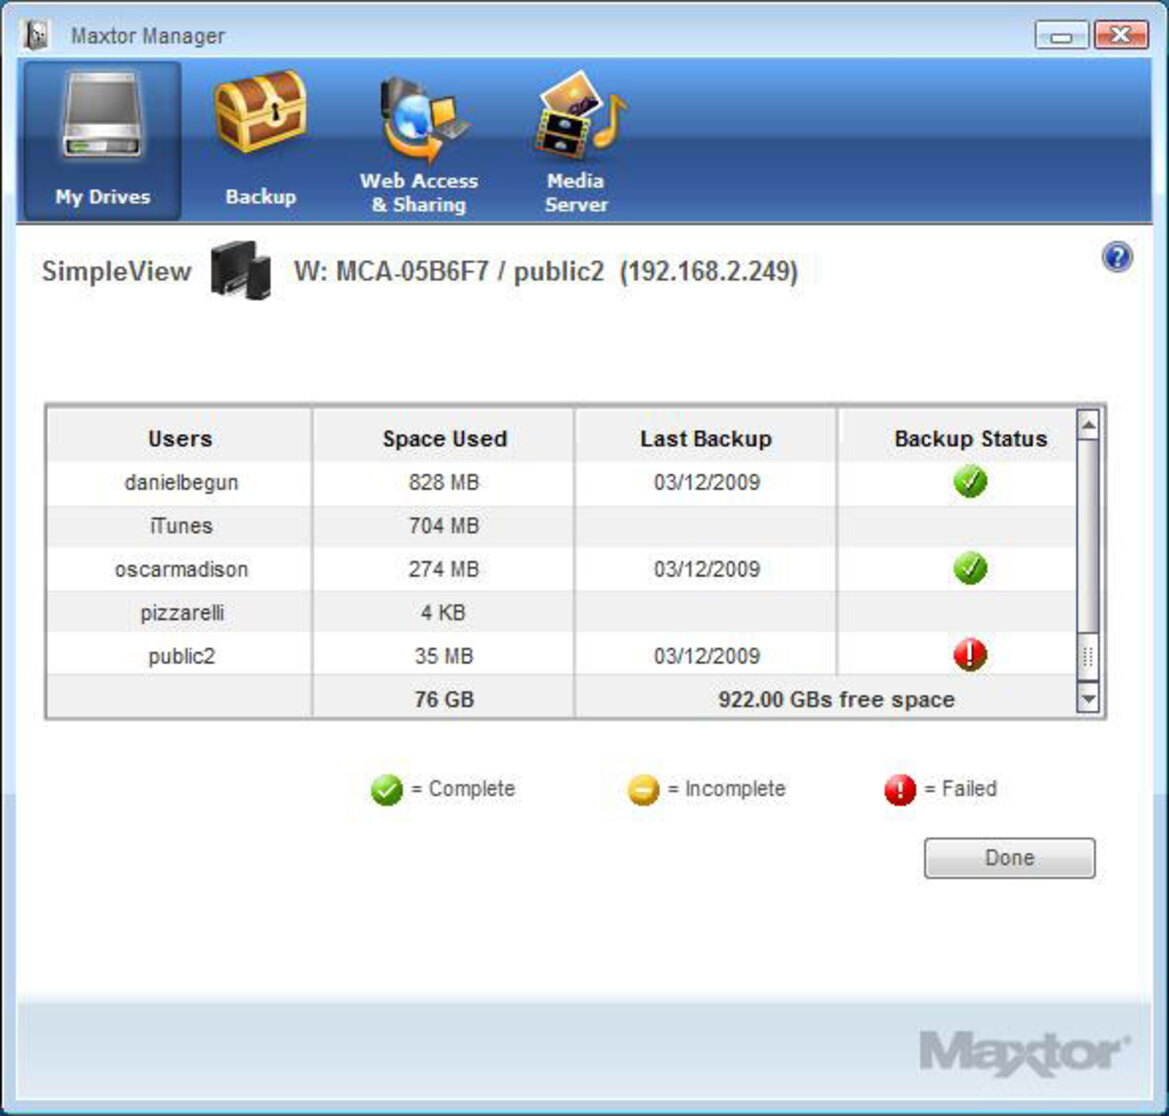Open the My Drives section
This screenshot has height=1116, width=1169.
[102, 140]
